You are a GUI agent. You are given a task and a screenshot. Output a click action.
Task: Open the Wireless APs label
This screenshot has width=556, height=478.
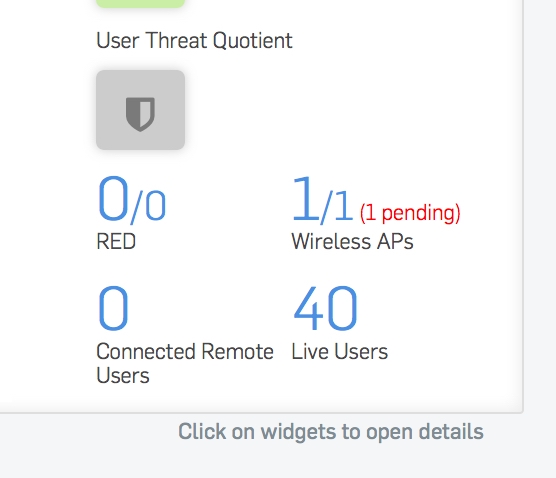point(352,242)
